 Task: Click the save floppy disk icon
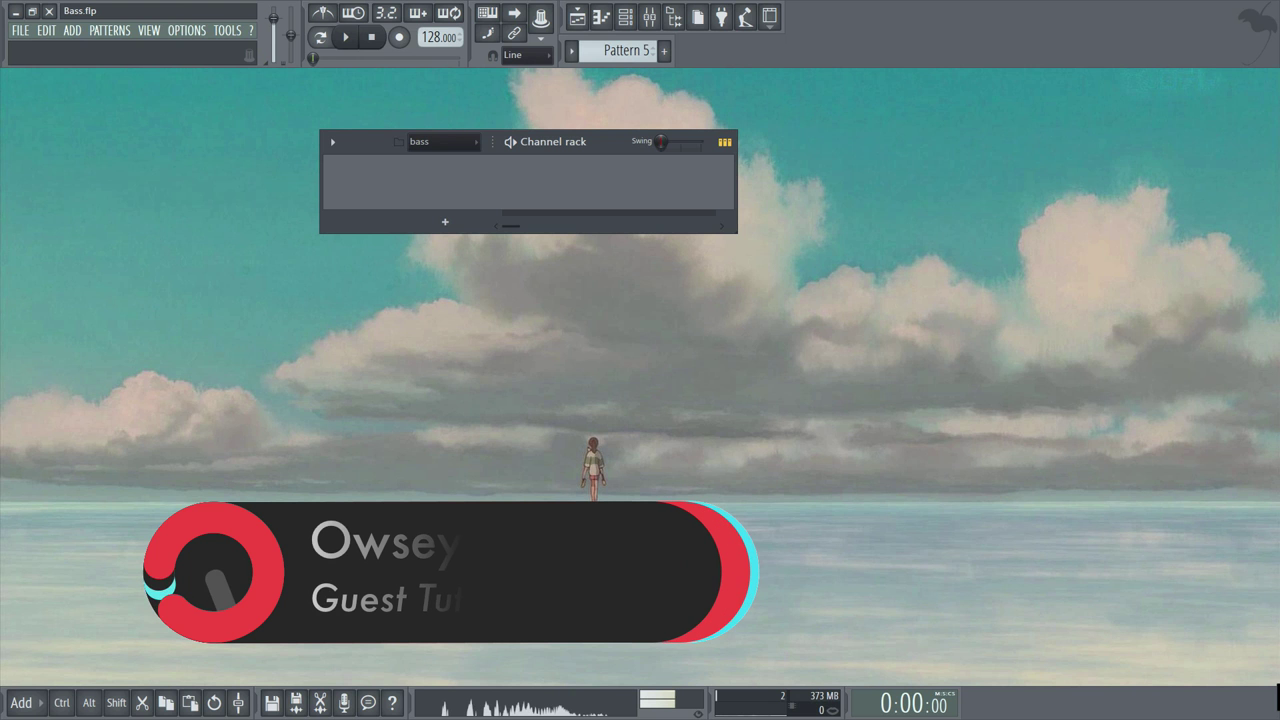point(272,703)
